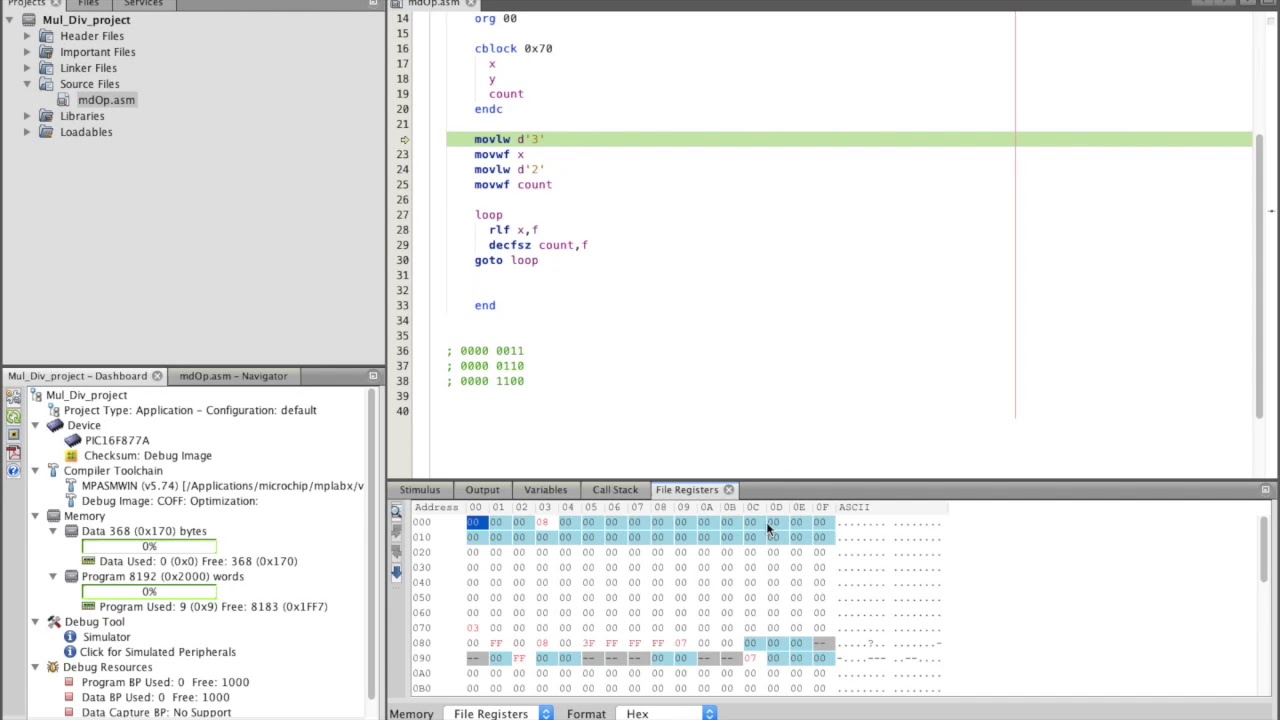1280x720 pixels.
Task: Click the Libraries folder icon
Action: [x=46, y=116]
